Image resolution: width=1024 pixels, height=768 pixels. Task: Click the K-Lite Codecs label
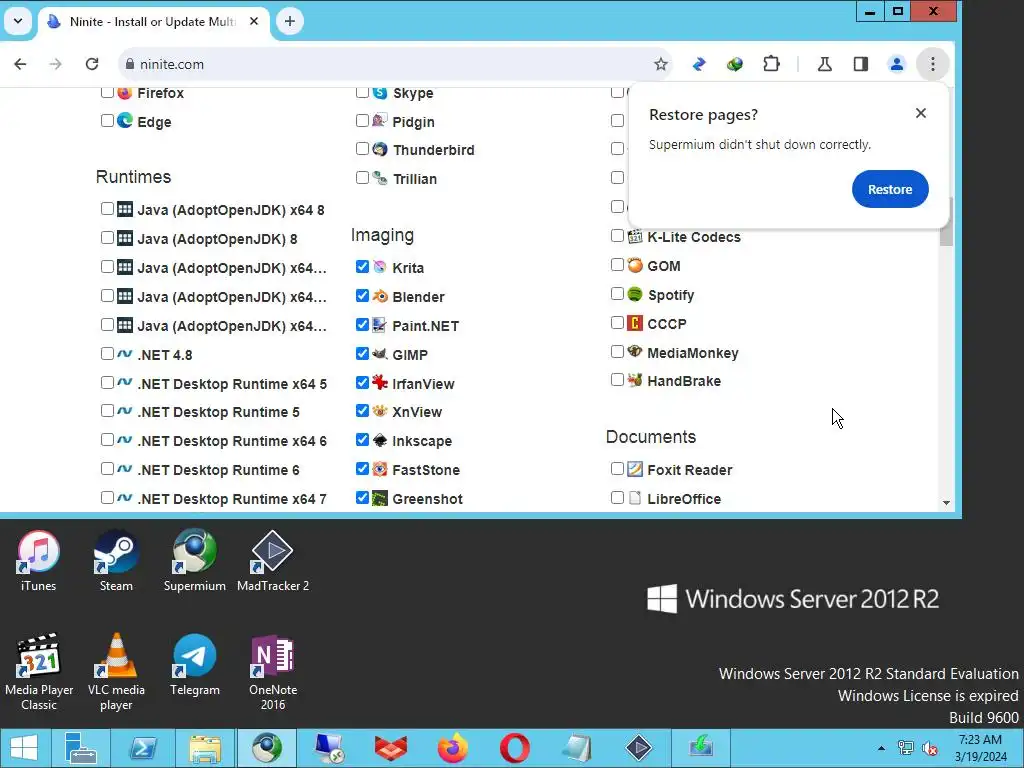pyautogui.click(x=694, y=237)
